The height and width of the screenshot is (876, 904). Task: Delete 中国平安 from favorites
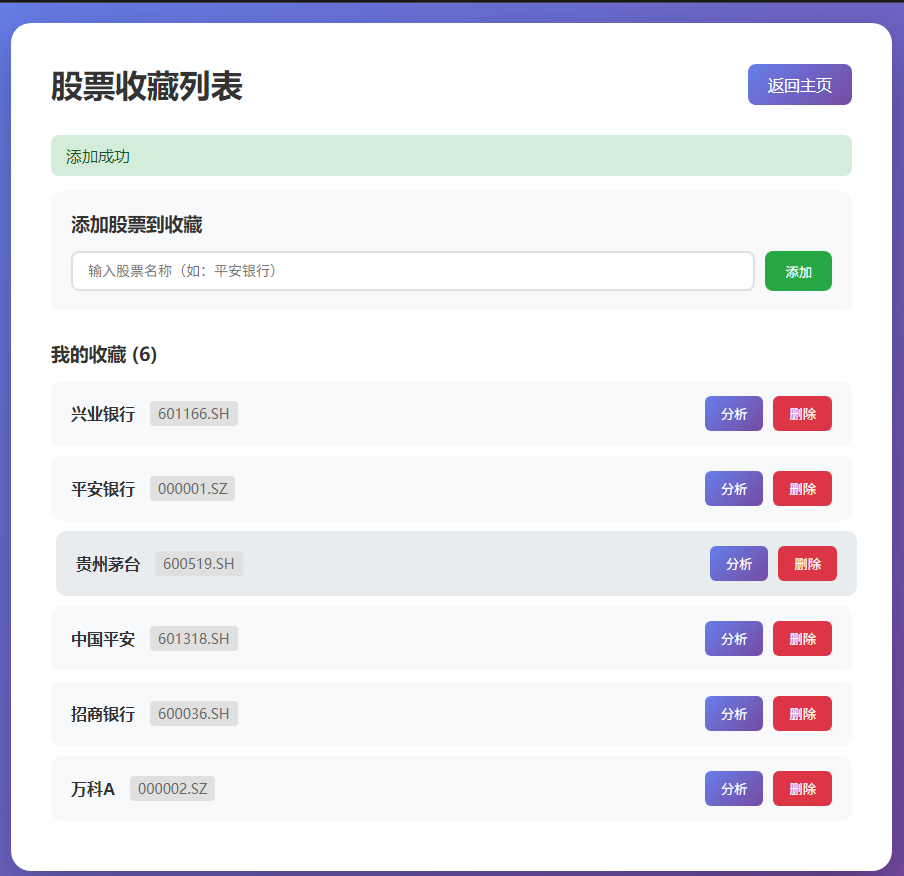click(802, 638)
